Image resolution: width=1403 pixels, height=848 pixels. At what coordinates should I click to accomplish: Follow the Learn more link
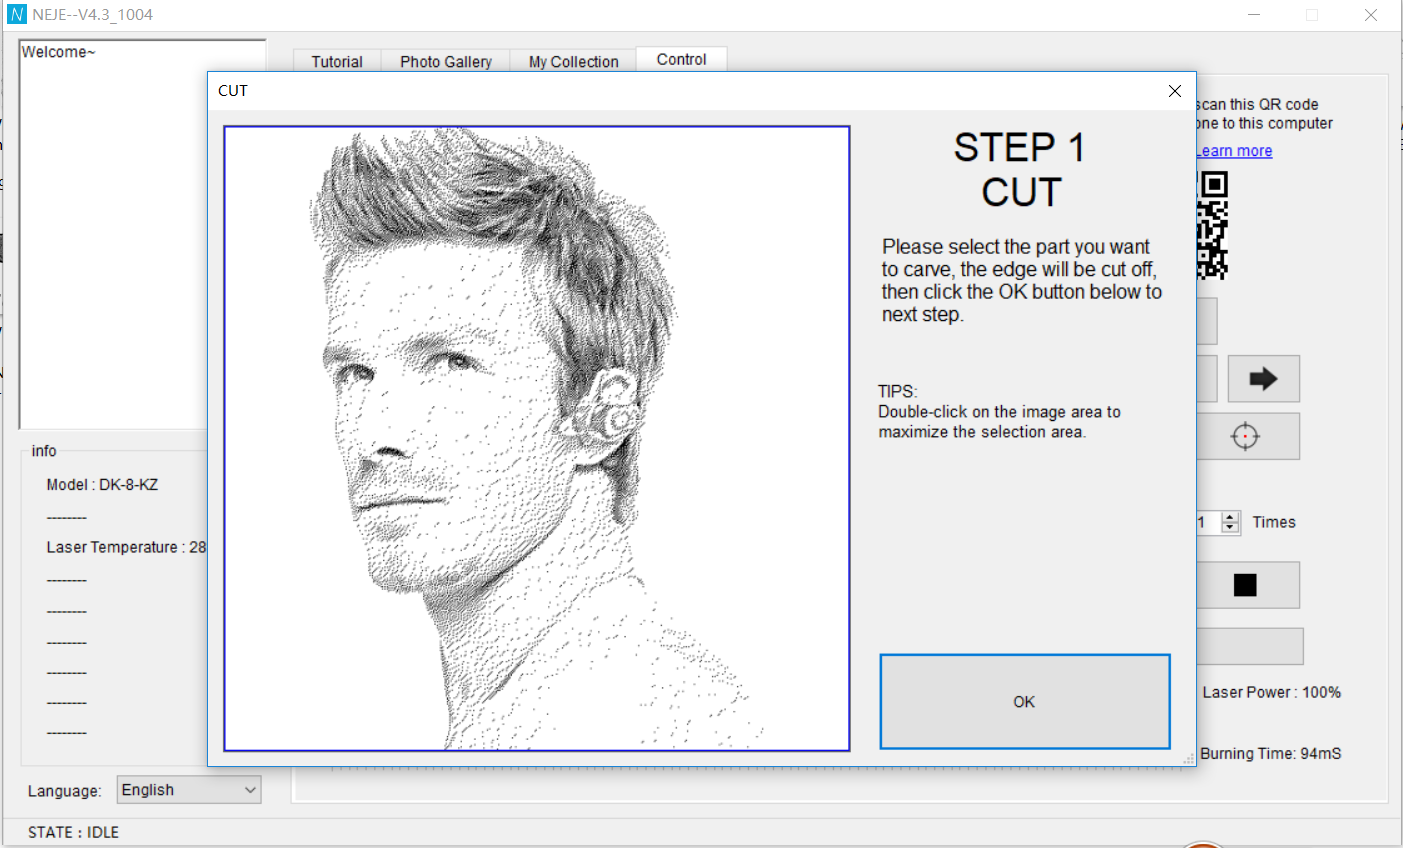tap(1234, 151)
